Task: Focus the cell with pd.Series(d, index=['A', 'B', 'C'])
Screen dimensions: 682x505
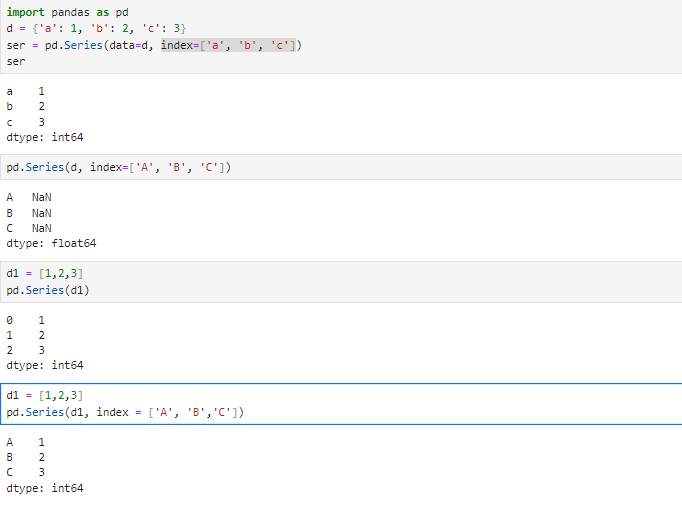Action: tap(341, 167)
